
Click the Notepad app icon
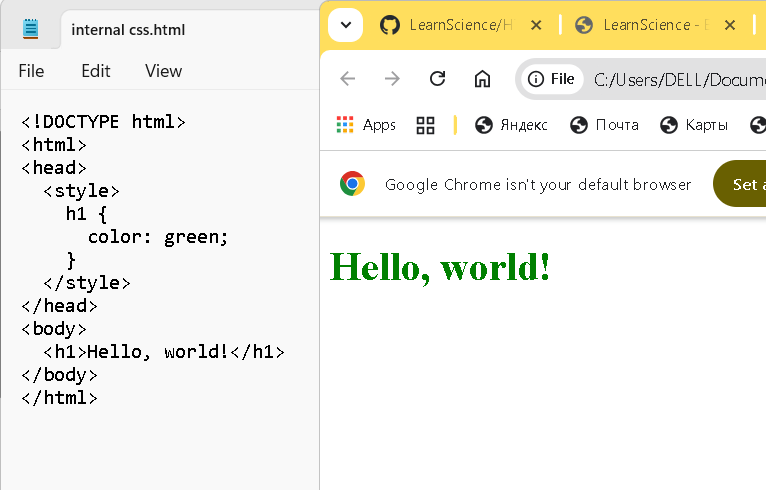(31, 29)
